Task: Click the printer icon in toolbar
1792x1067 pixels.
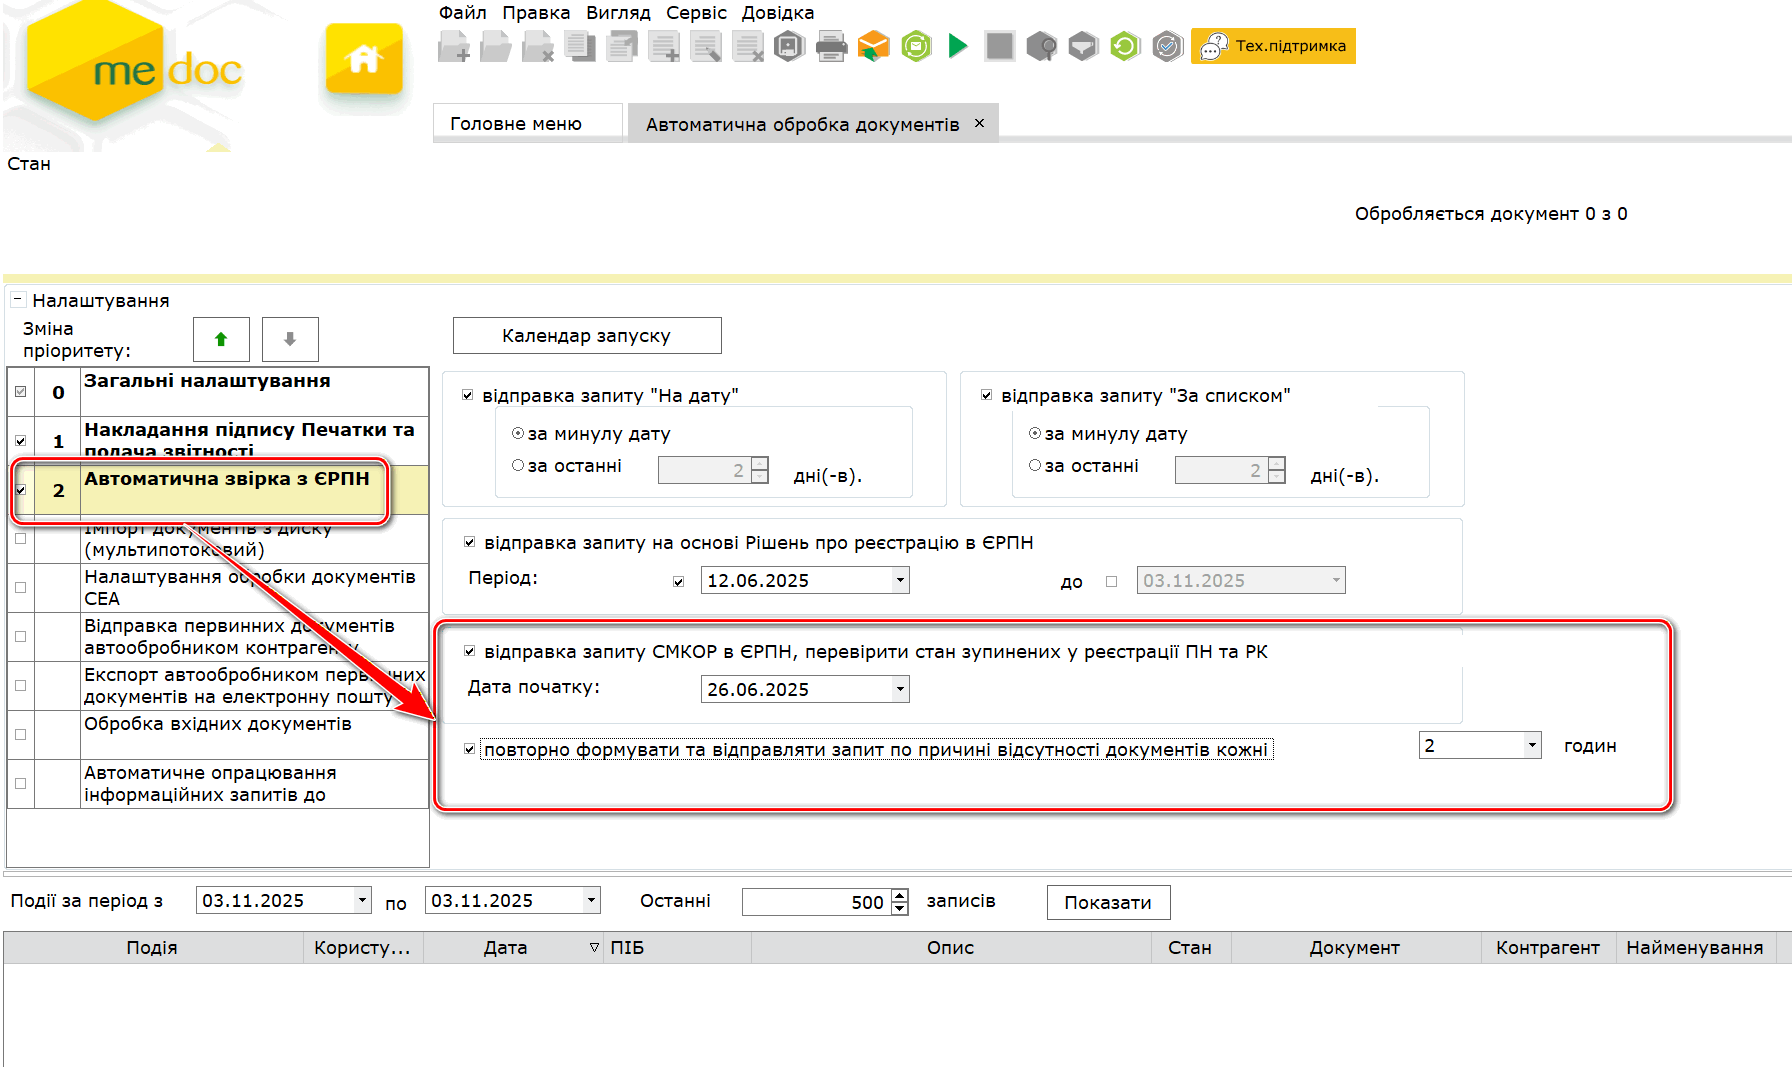Action: click(x=831, y=47)
